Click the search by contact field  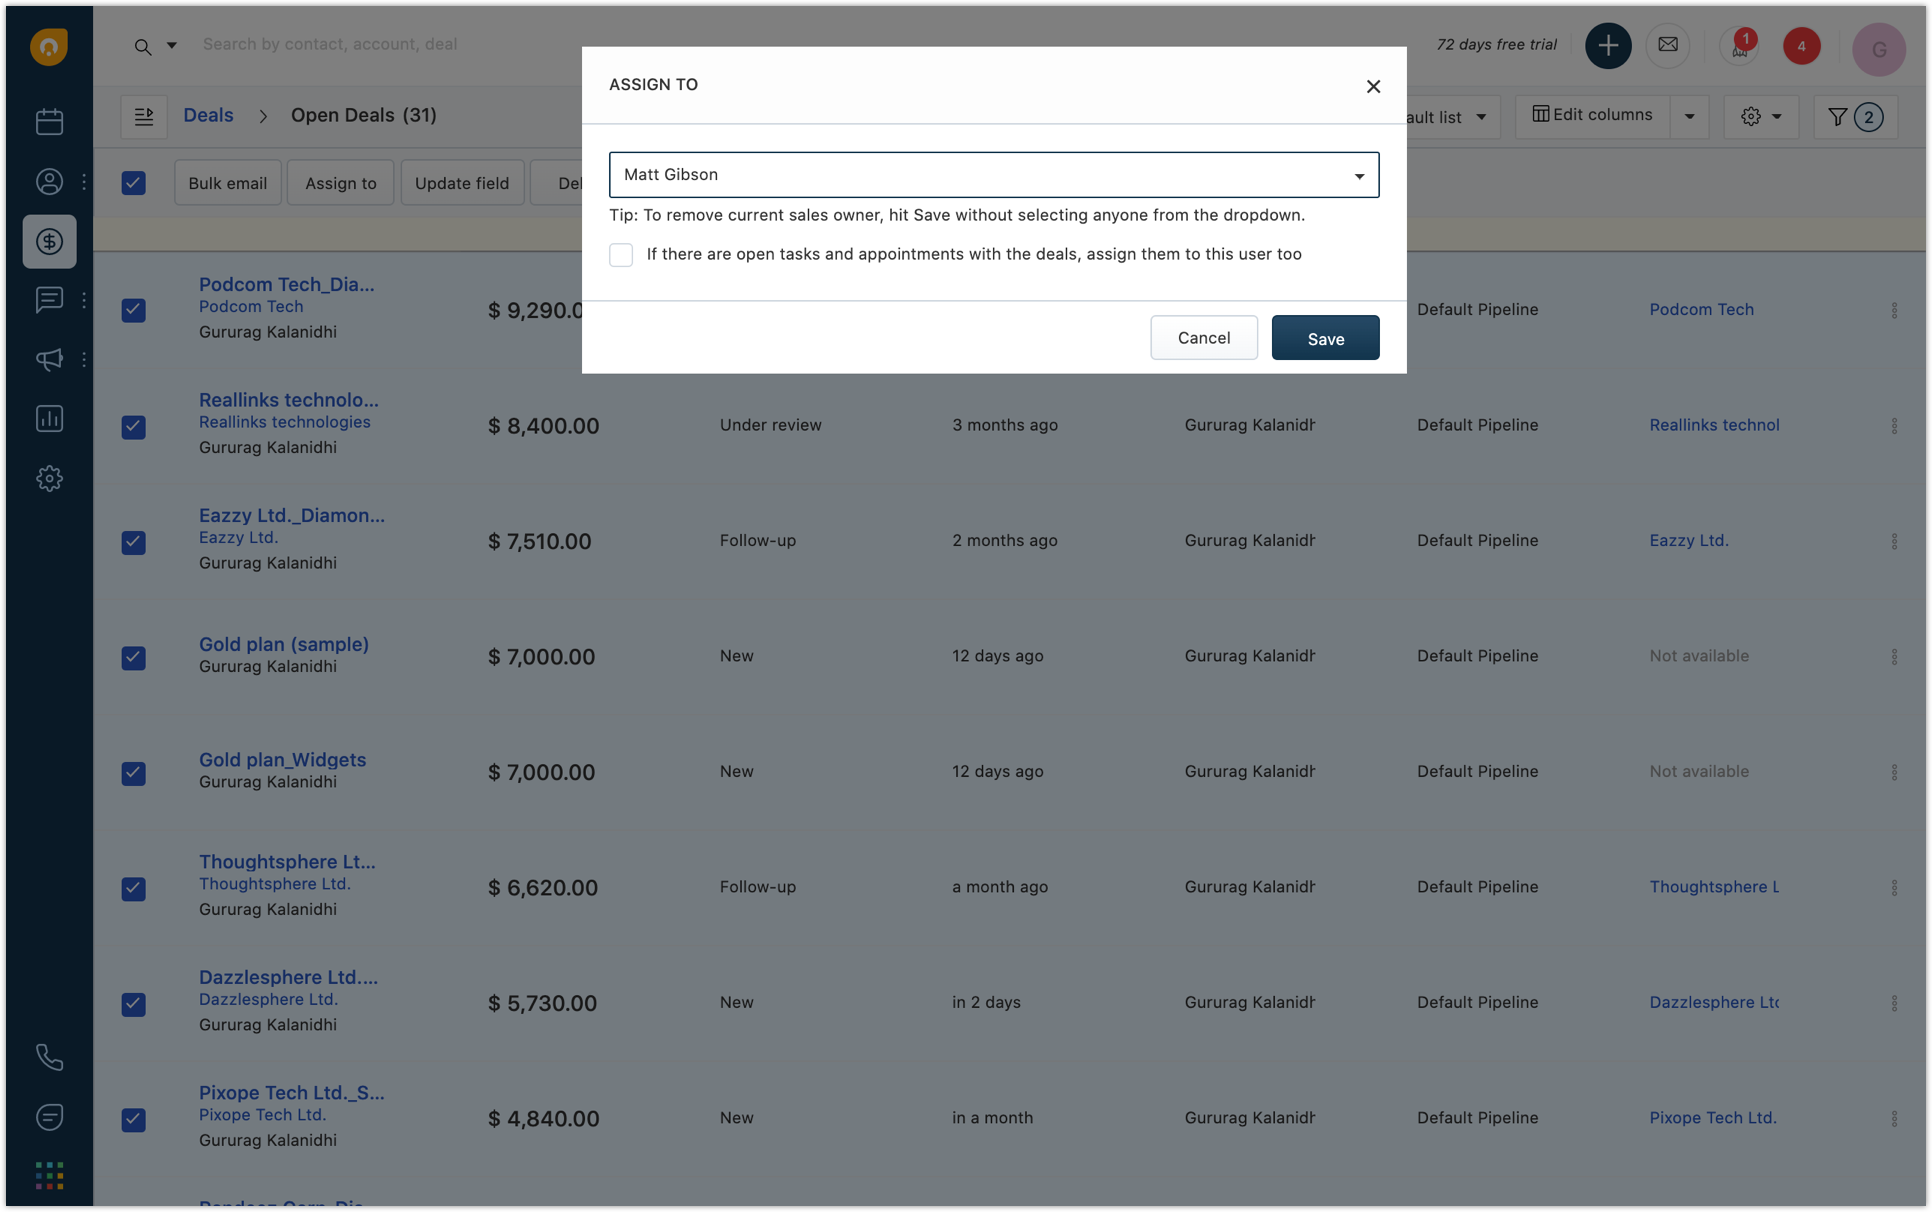330,45
